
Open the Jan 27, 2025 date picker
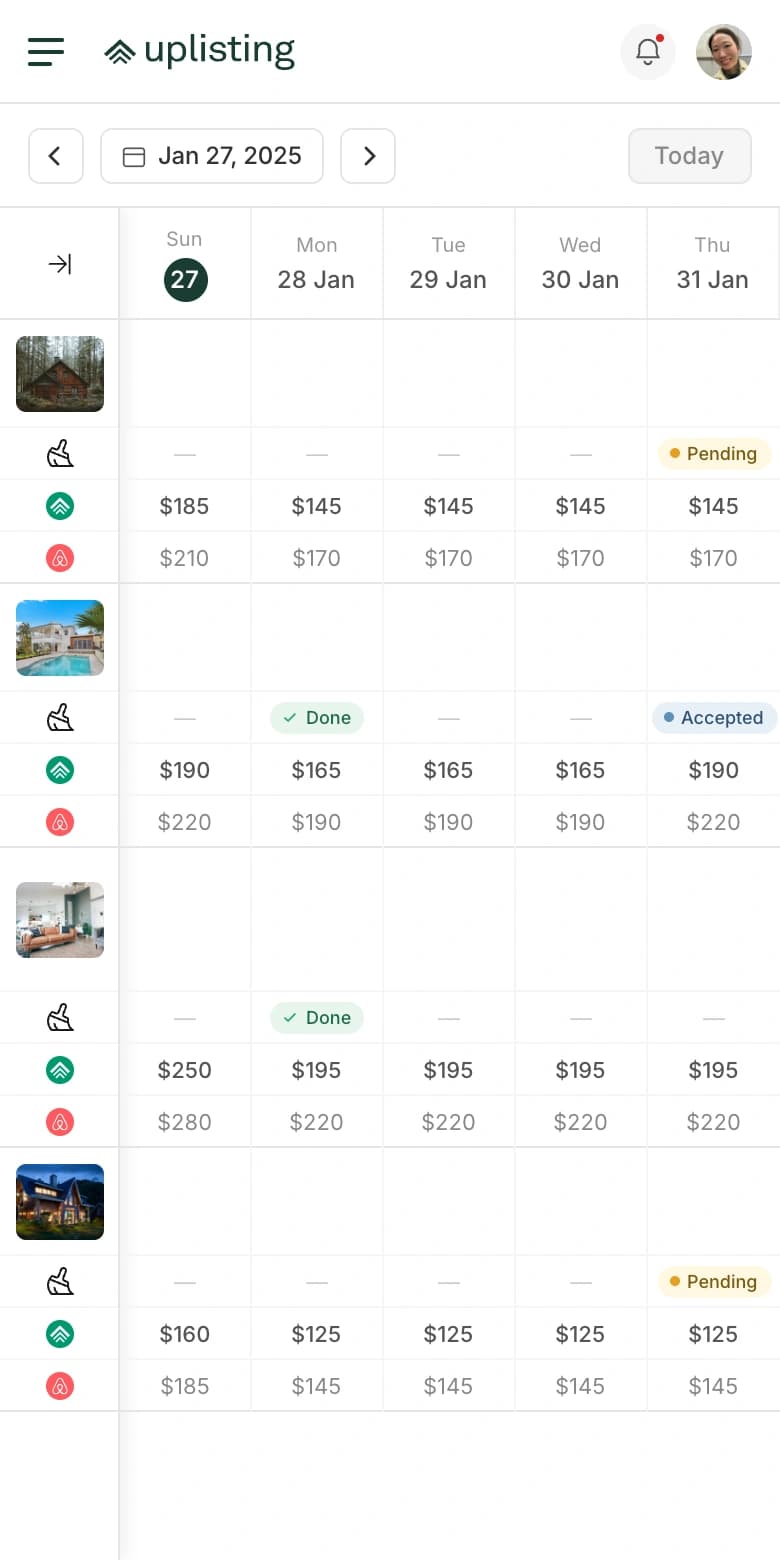[211, 156]
